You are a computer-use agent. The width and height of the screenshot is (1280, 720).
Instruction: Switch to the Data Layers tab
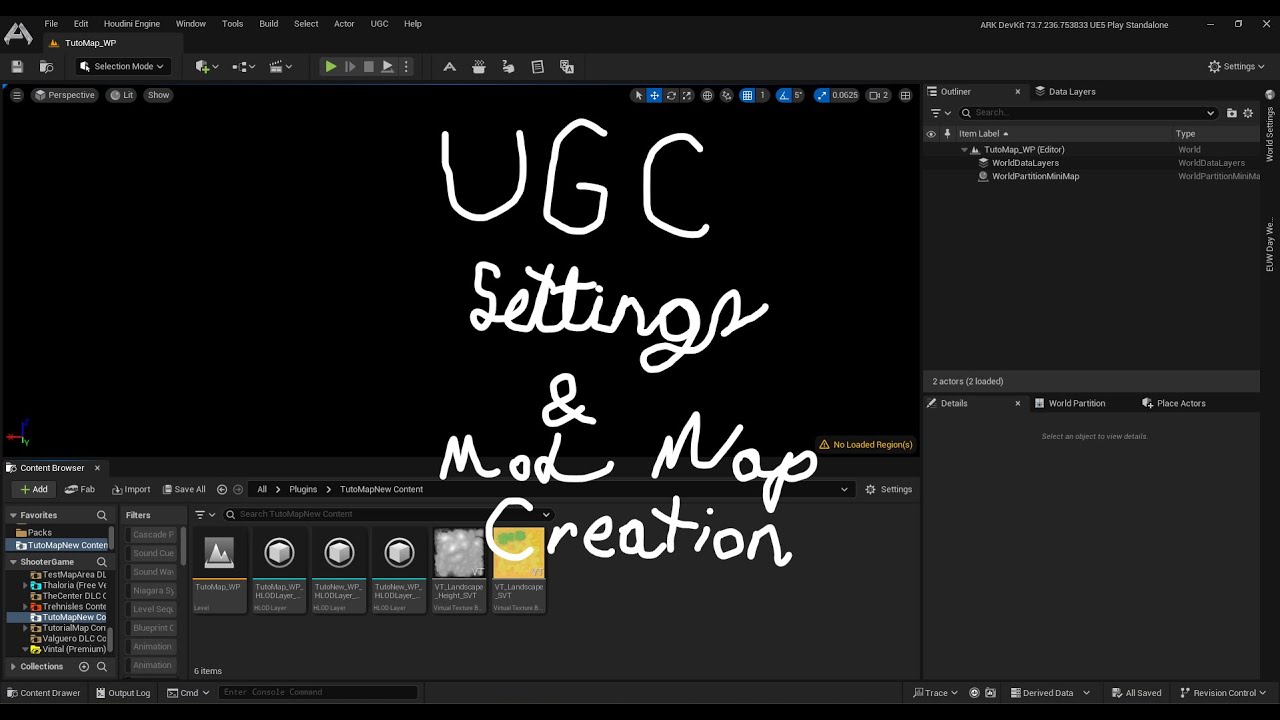[x=1071, y=91]
